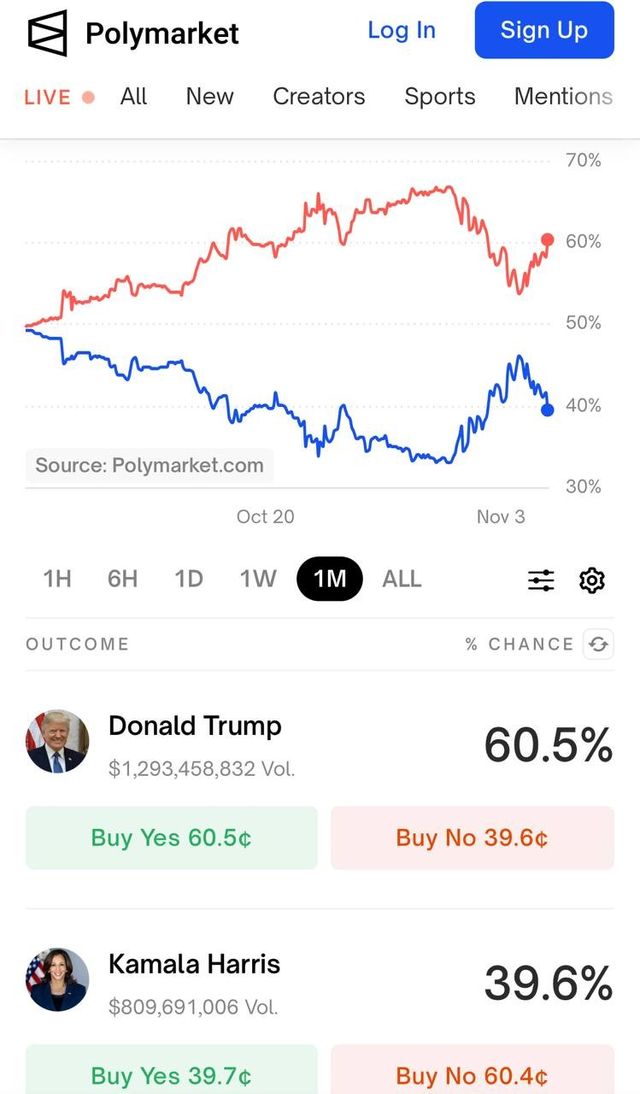Screen dimensions: 640x1094
Task: Open the Creators category tab
Action: click(x=319, y=97)
